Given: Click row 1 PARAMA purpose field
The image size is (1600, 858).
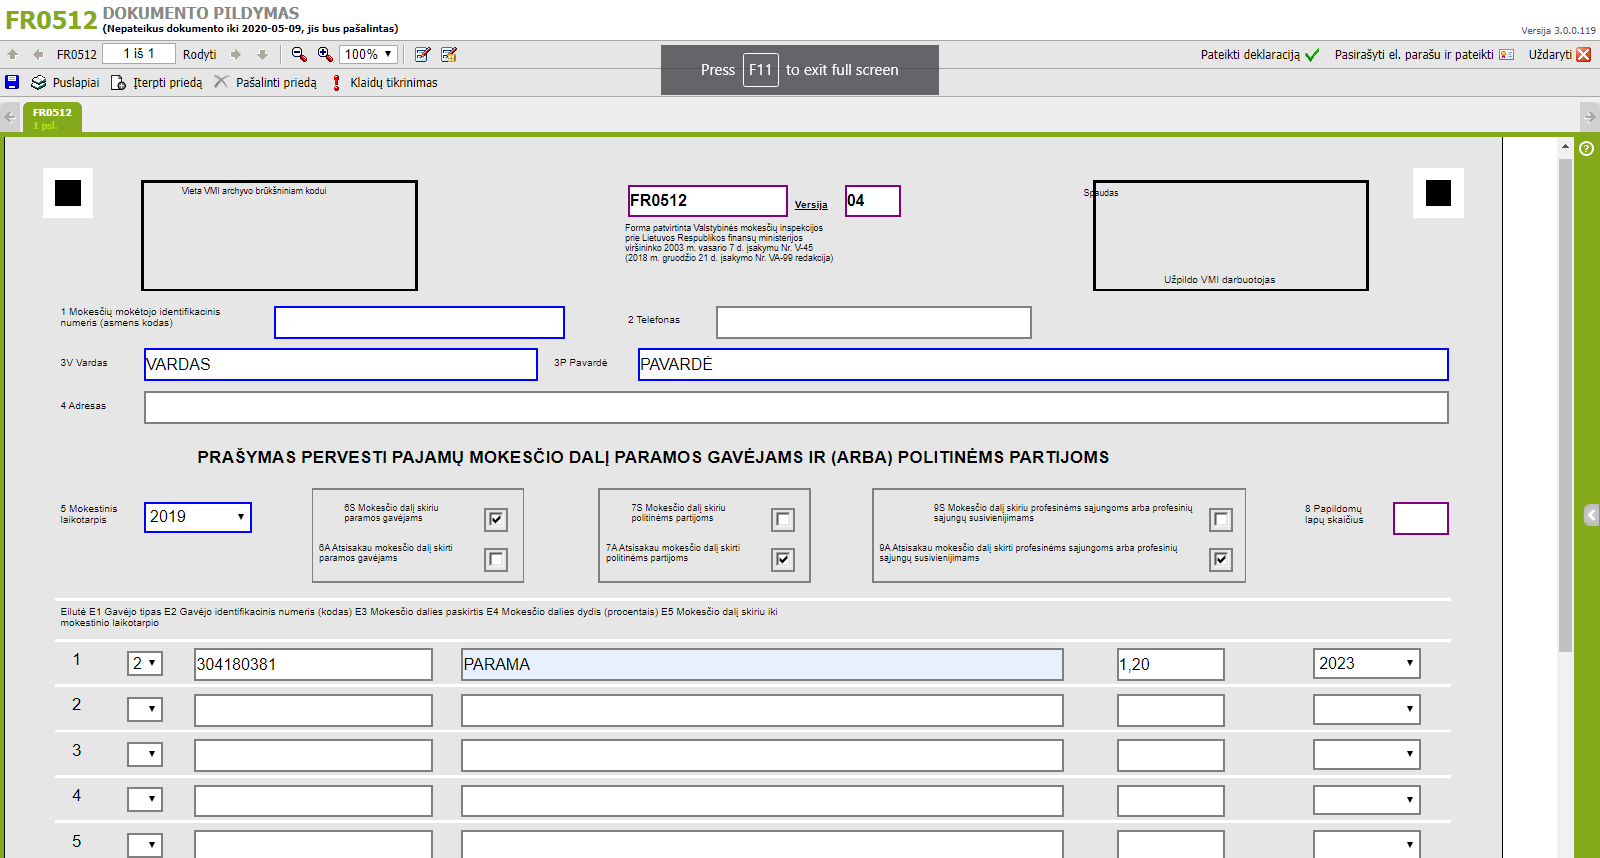Looking at the screenshot, I should tap(762, 664).
